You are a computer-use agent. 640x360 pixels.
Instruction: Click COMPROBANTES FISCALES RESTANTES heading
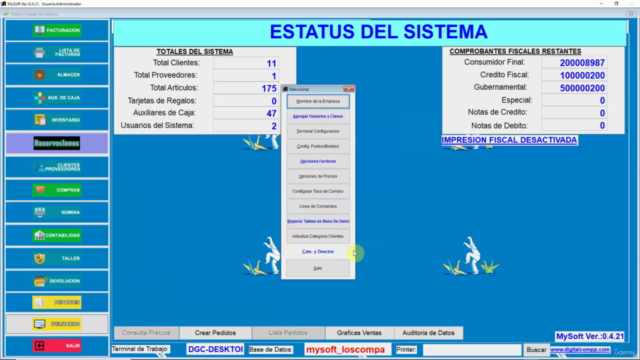[515, 51]
